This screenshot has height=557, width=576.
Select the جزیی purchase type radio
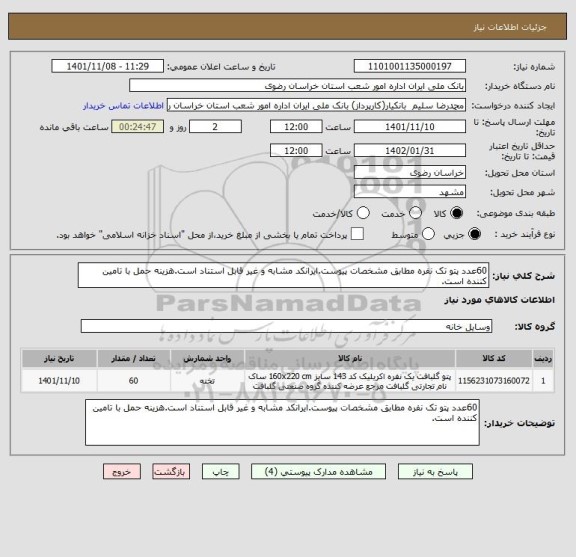point(475,234)
